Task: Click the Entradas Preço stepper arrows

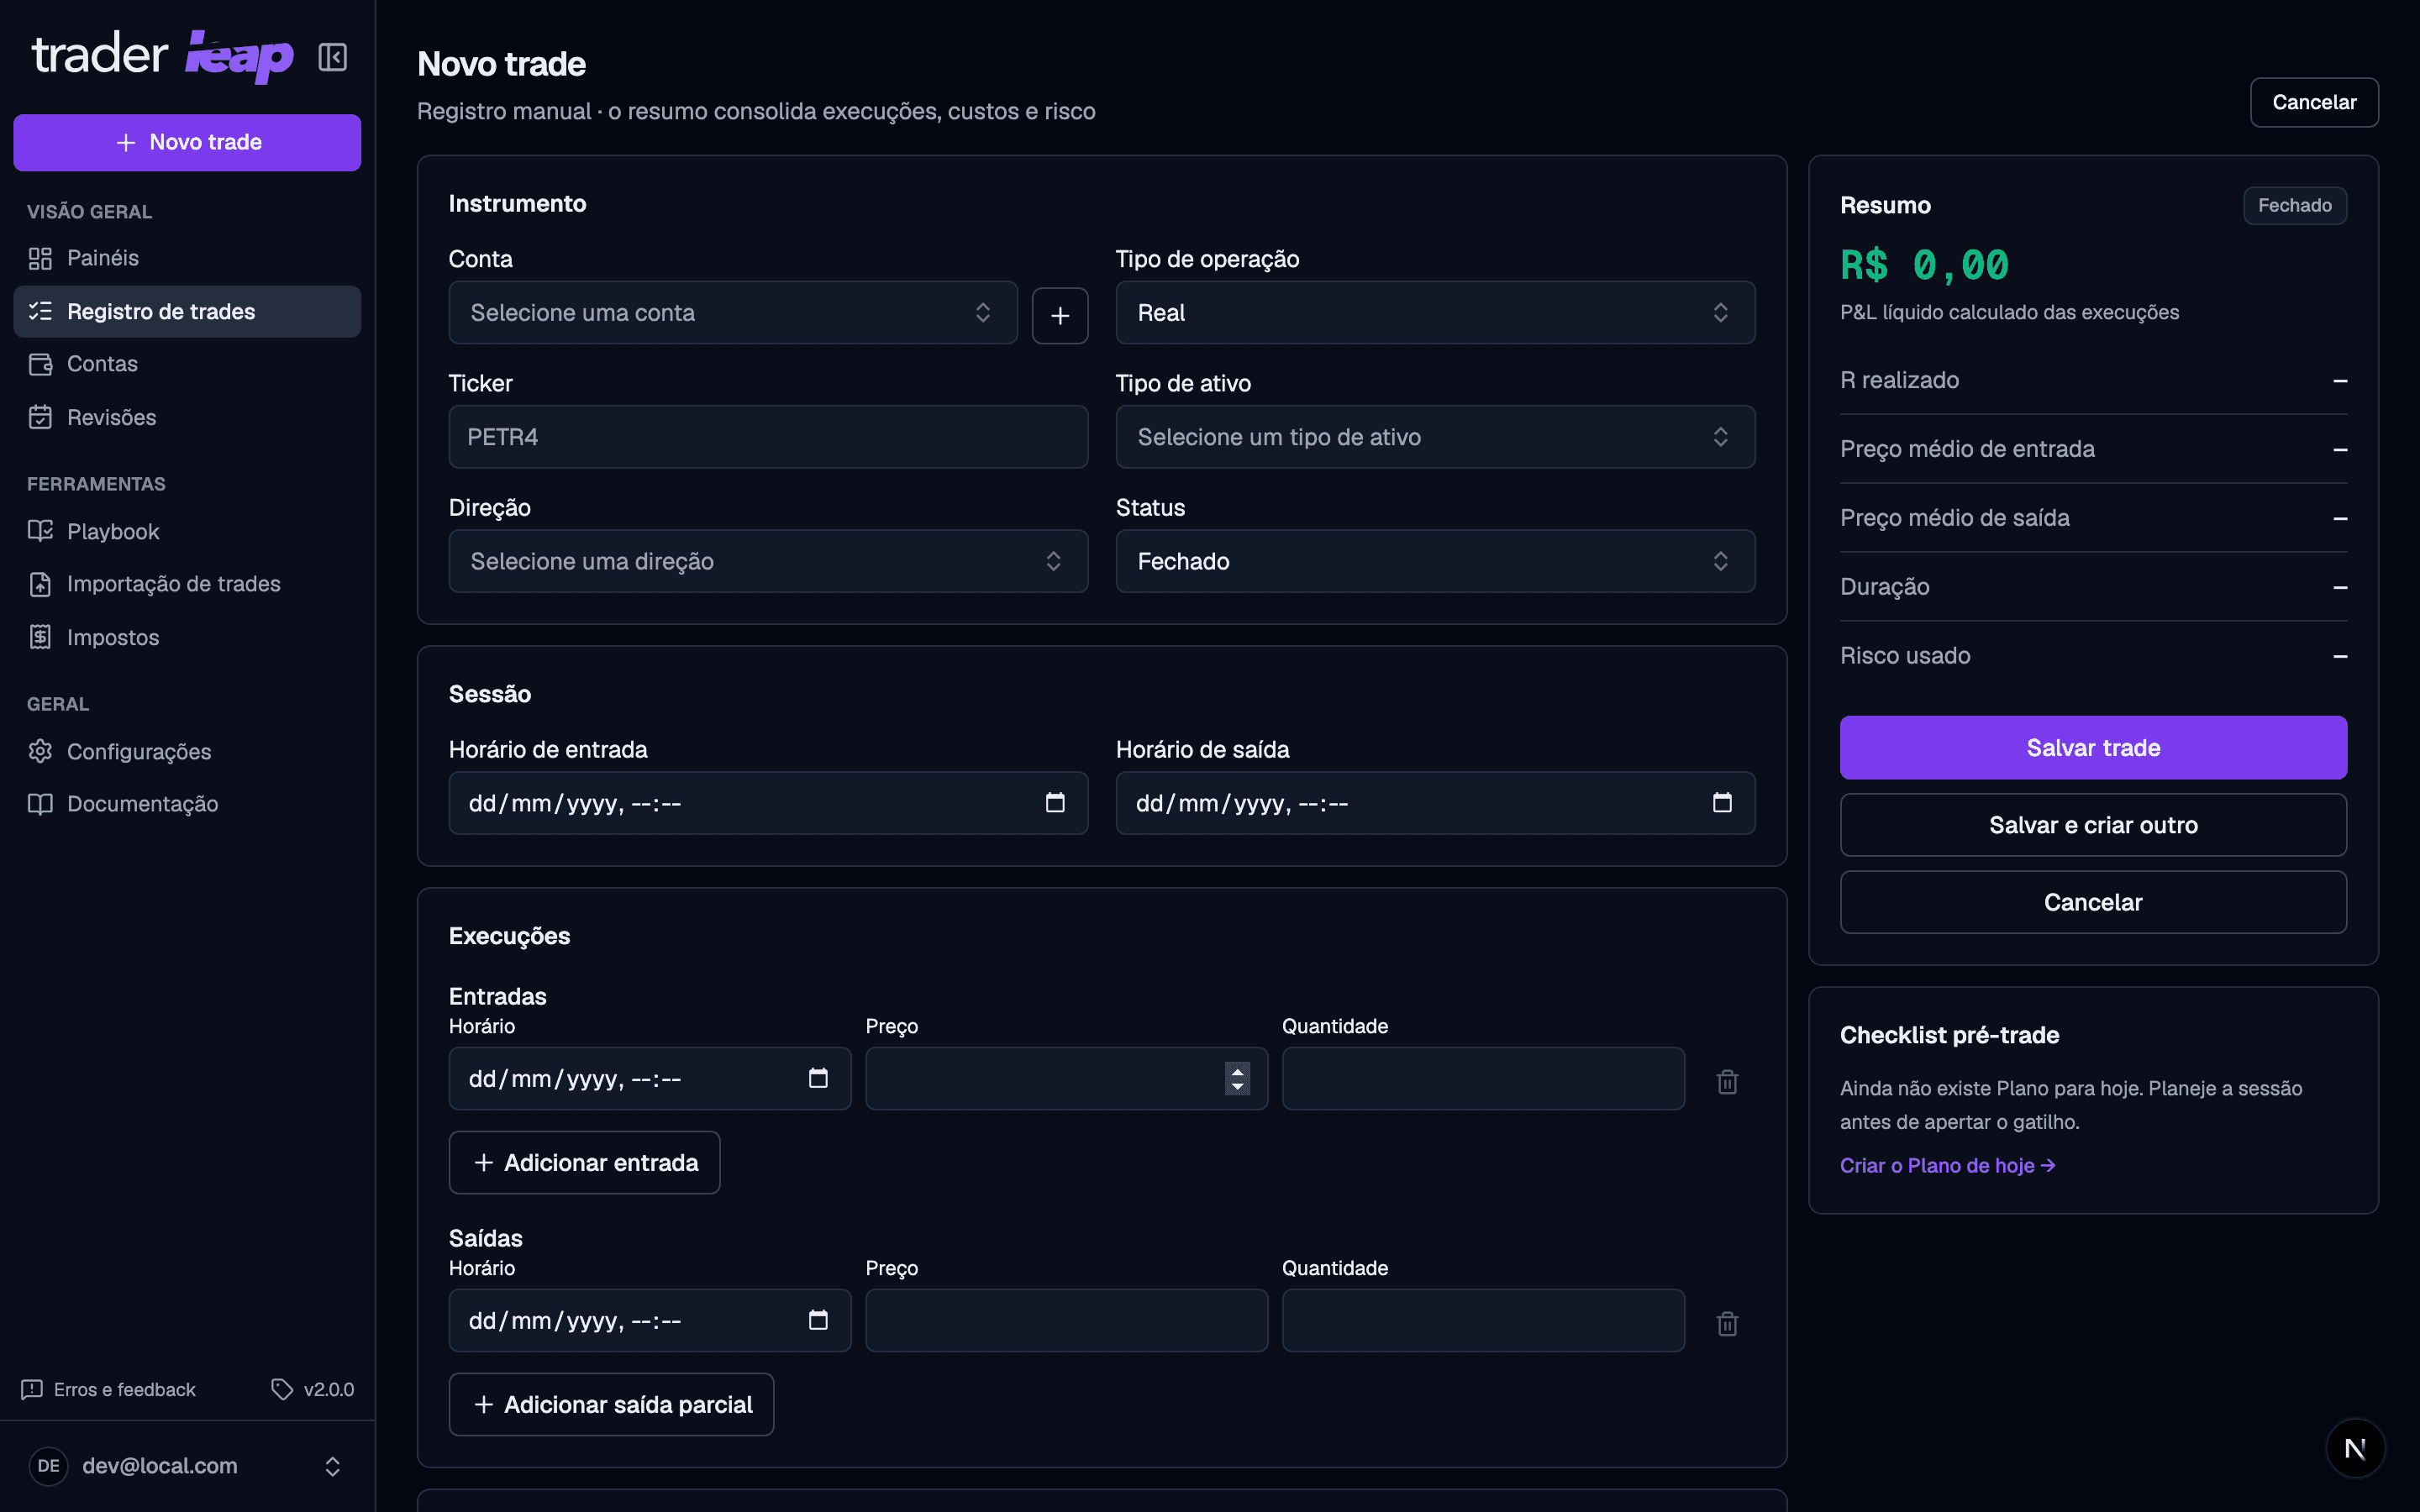Action: tap(1237, 1078)
